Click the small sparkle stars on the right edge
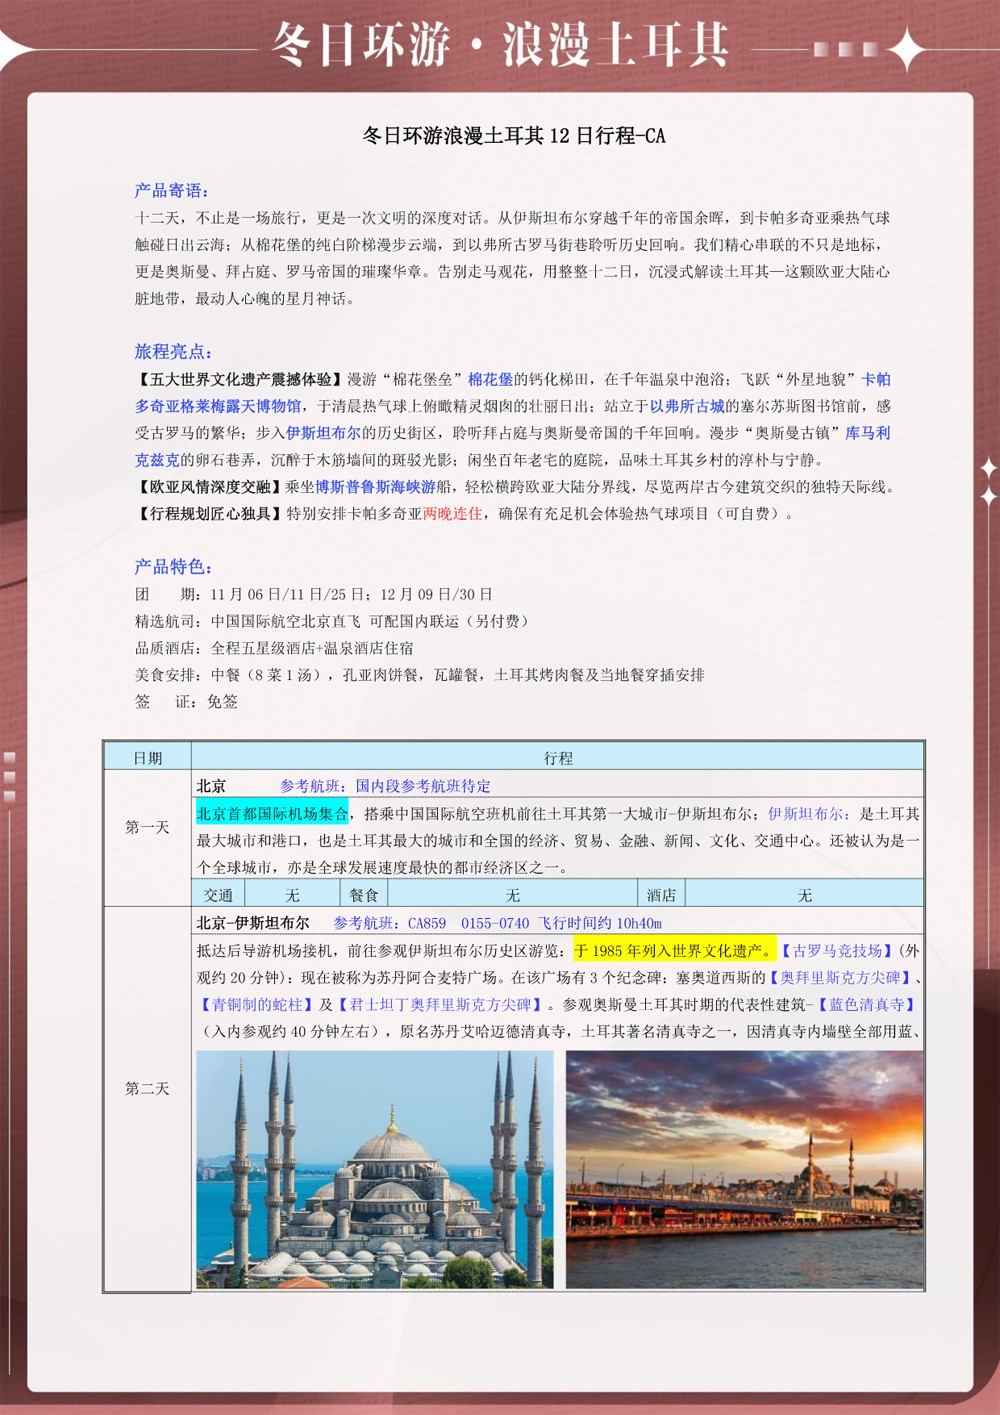Image resolution: width=1000 pixels, height=1415 pixels. [988, 481]
